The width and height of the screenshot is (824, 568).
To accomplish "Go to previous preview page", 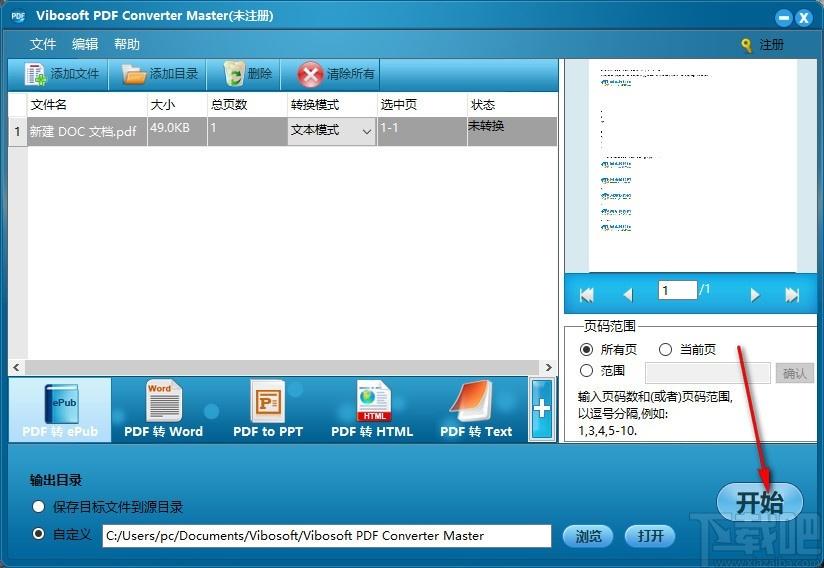I will pyautogui.click(x=628, y=295).
